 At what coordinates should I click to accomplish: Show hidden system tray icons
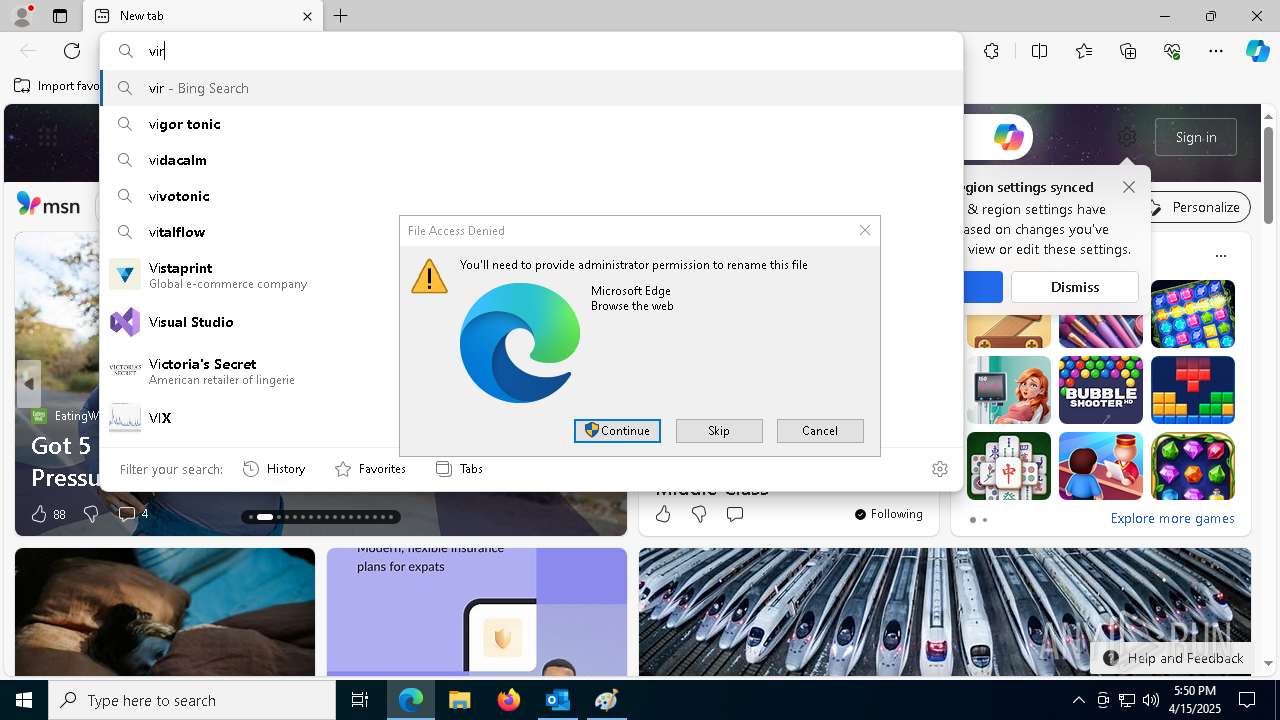click(x=1078, y=700)
